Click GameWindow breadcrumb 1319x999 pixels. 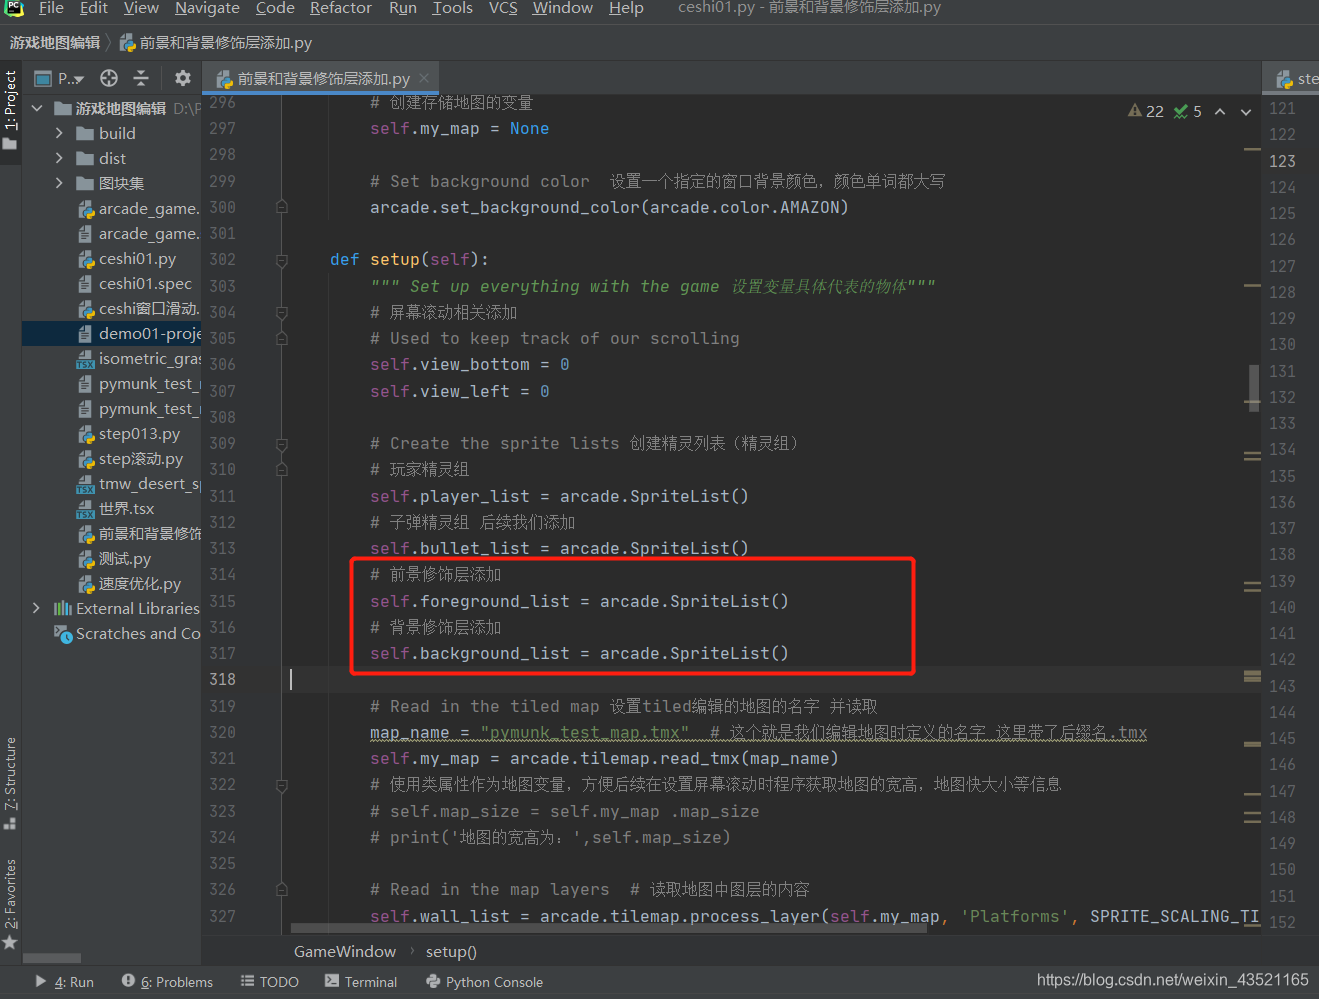[345, 951]
